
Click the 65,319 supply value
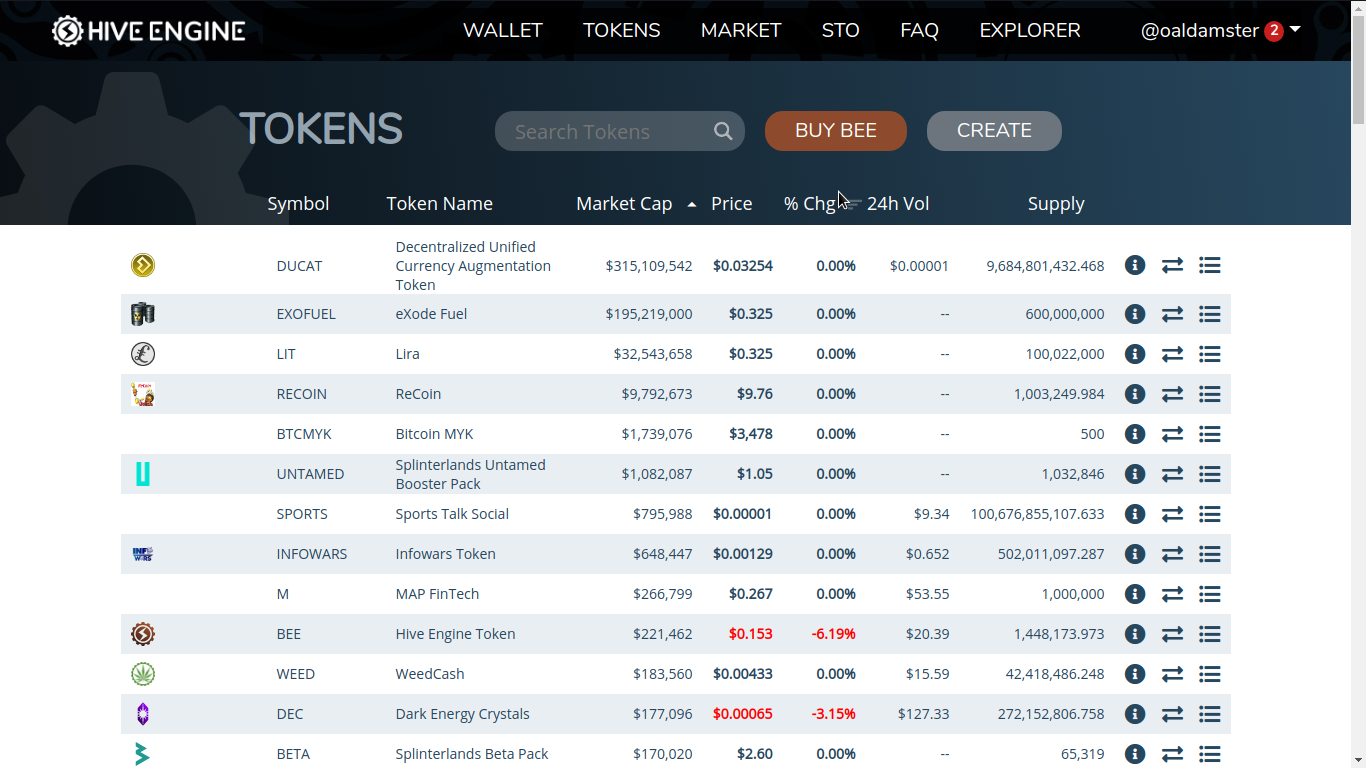pyautogui.click(x=1083, y=754)
